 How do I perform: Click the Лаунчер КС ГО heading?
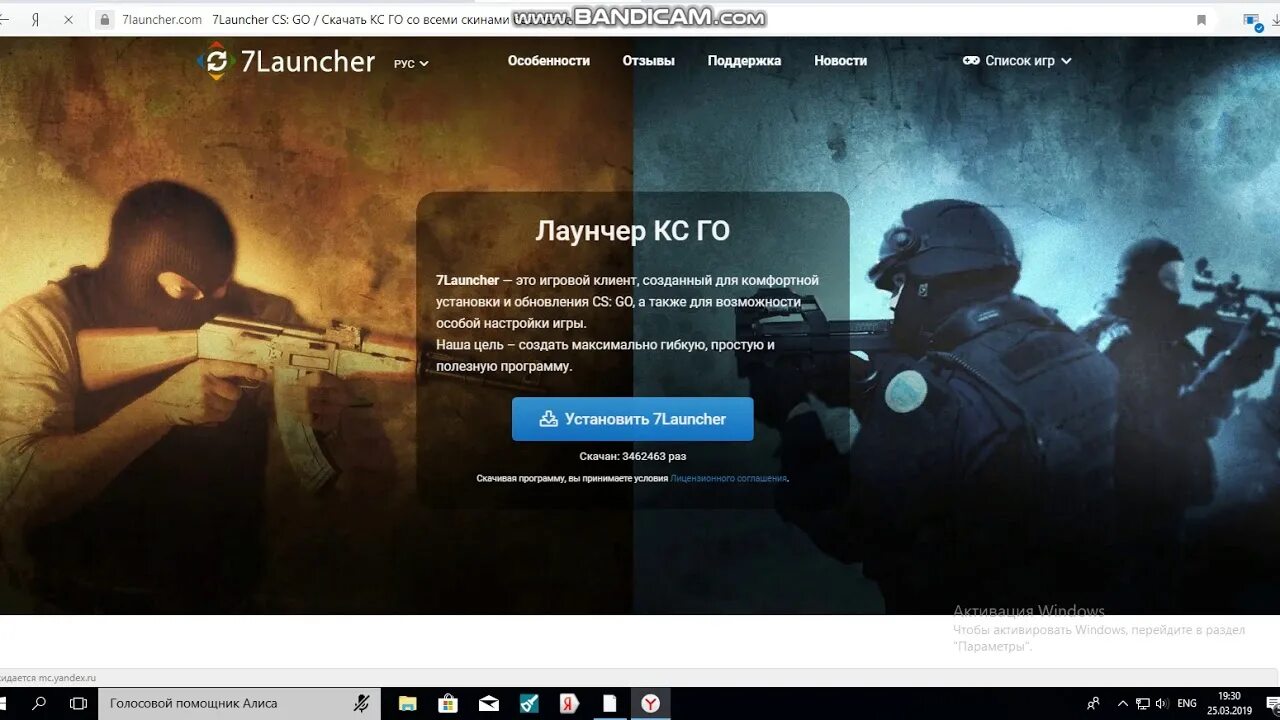coord(633,231)
